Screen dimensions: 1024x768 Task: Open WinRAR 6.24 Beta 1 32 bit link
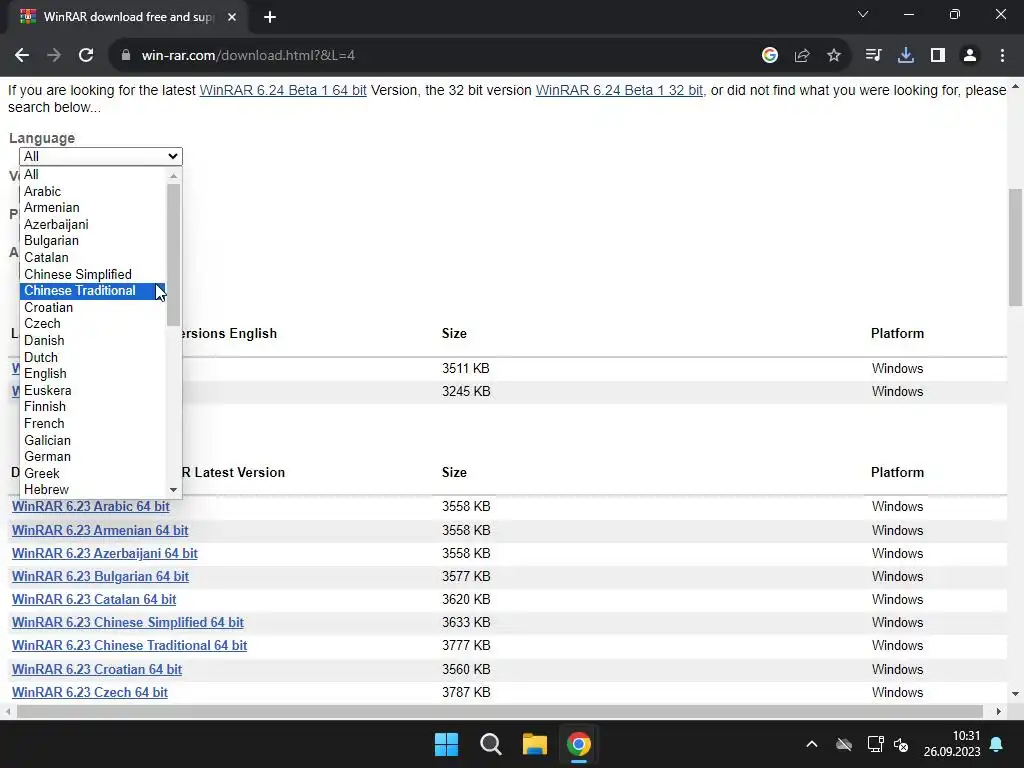[619, 90]
